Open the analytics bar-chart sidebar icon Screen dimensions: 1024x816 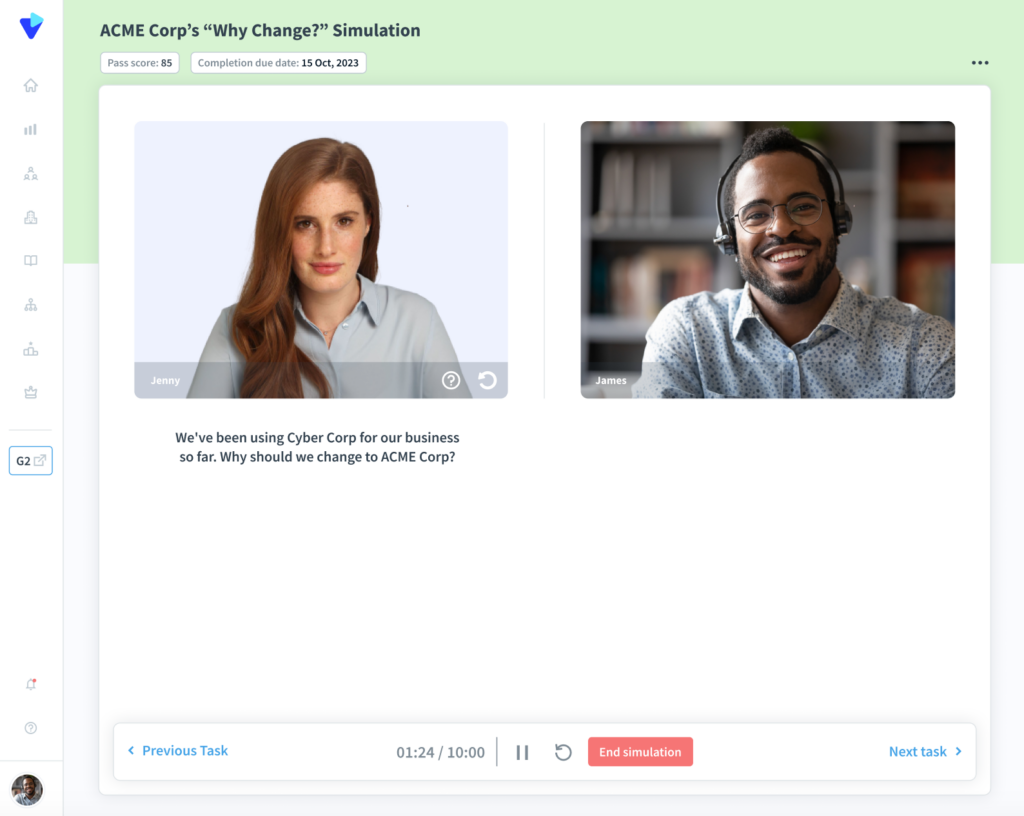pos(30,129)
